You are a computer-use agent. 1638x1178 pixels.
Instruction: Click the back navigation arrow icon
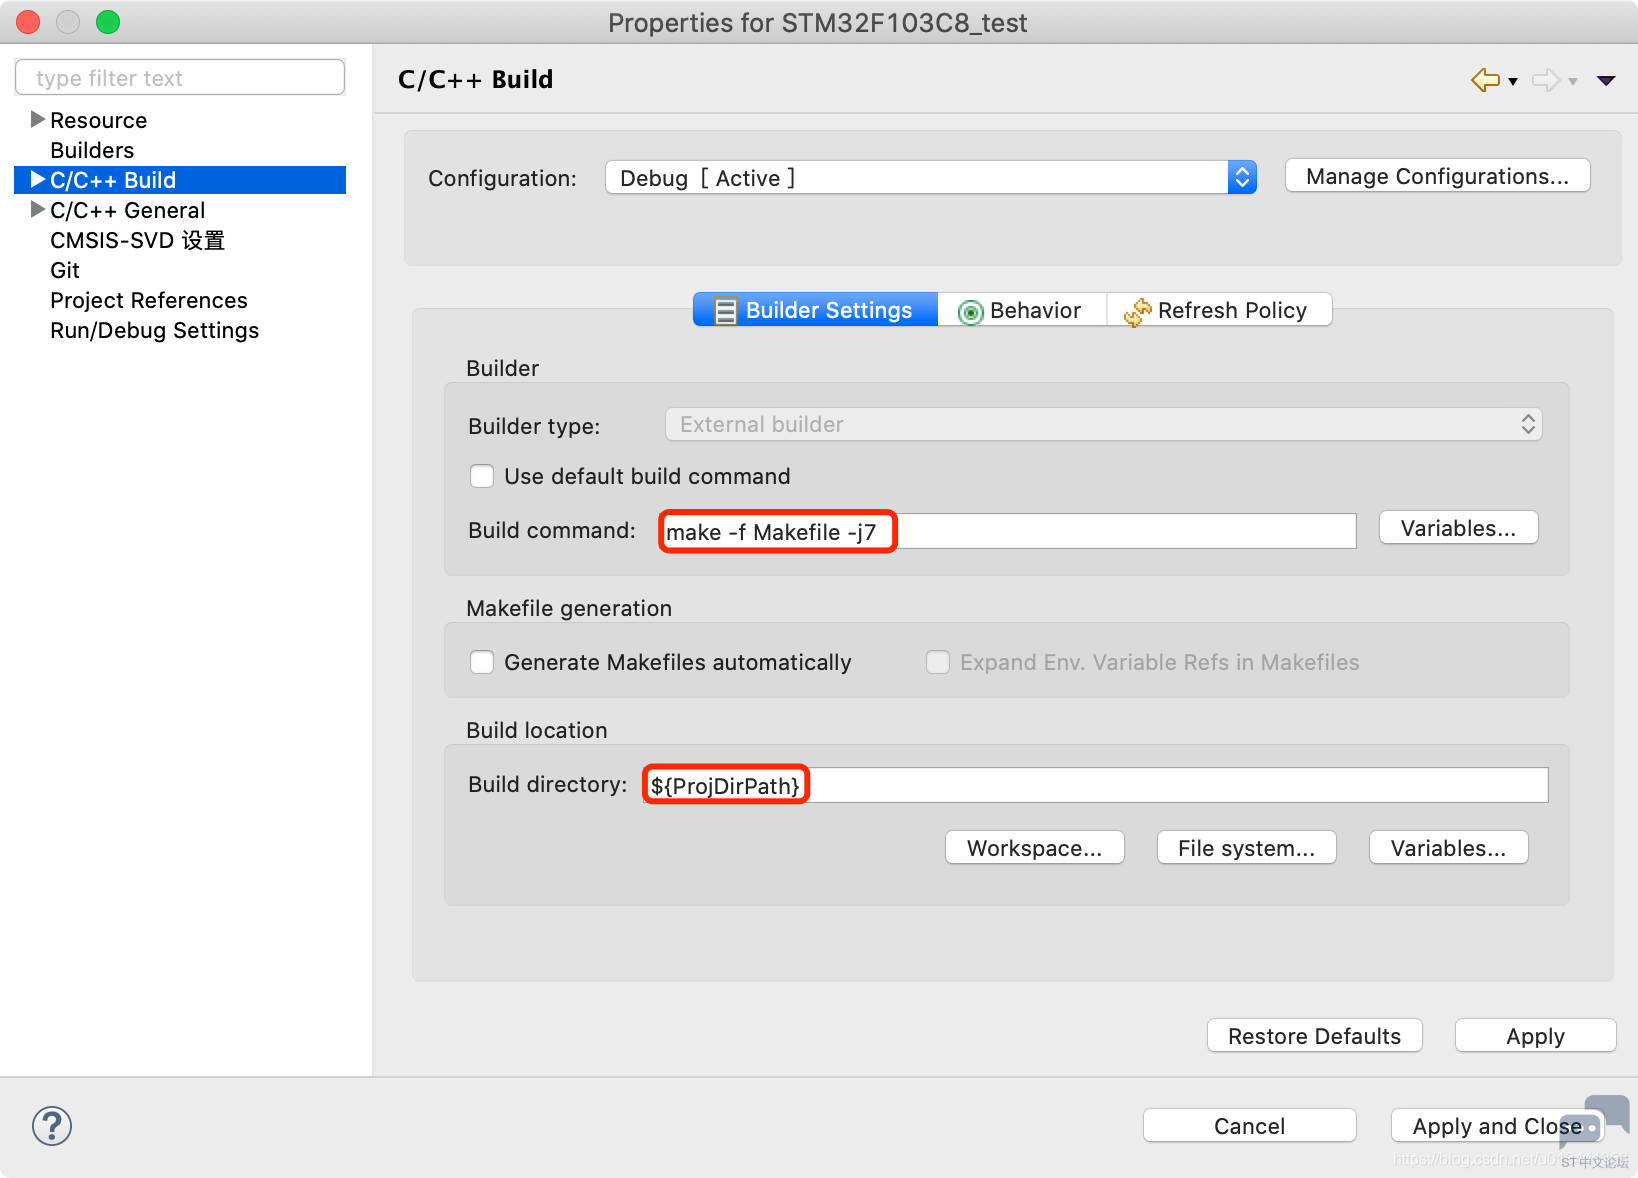pyautogui.click(x=1485, y=80)
